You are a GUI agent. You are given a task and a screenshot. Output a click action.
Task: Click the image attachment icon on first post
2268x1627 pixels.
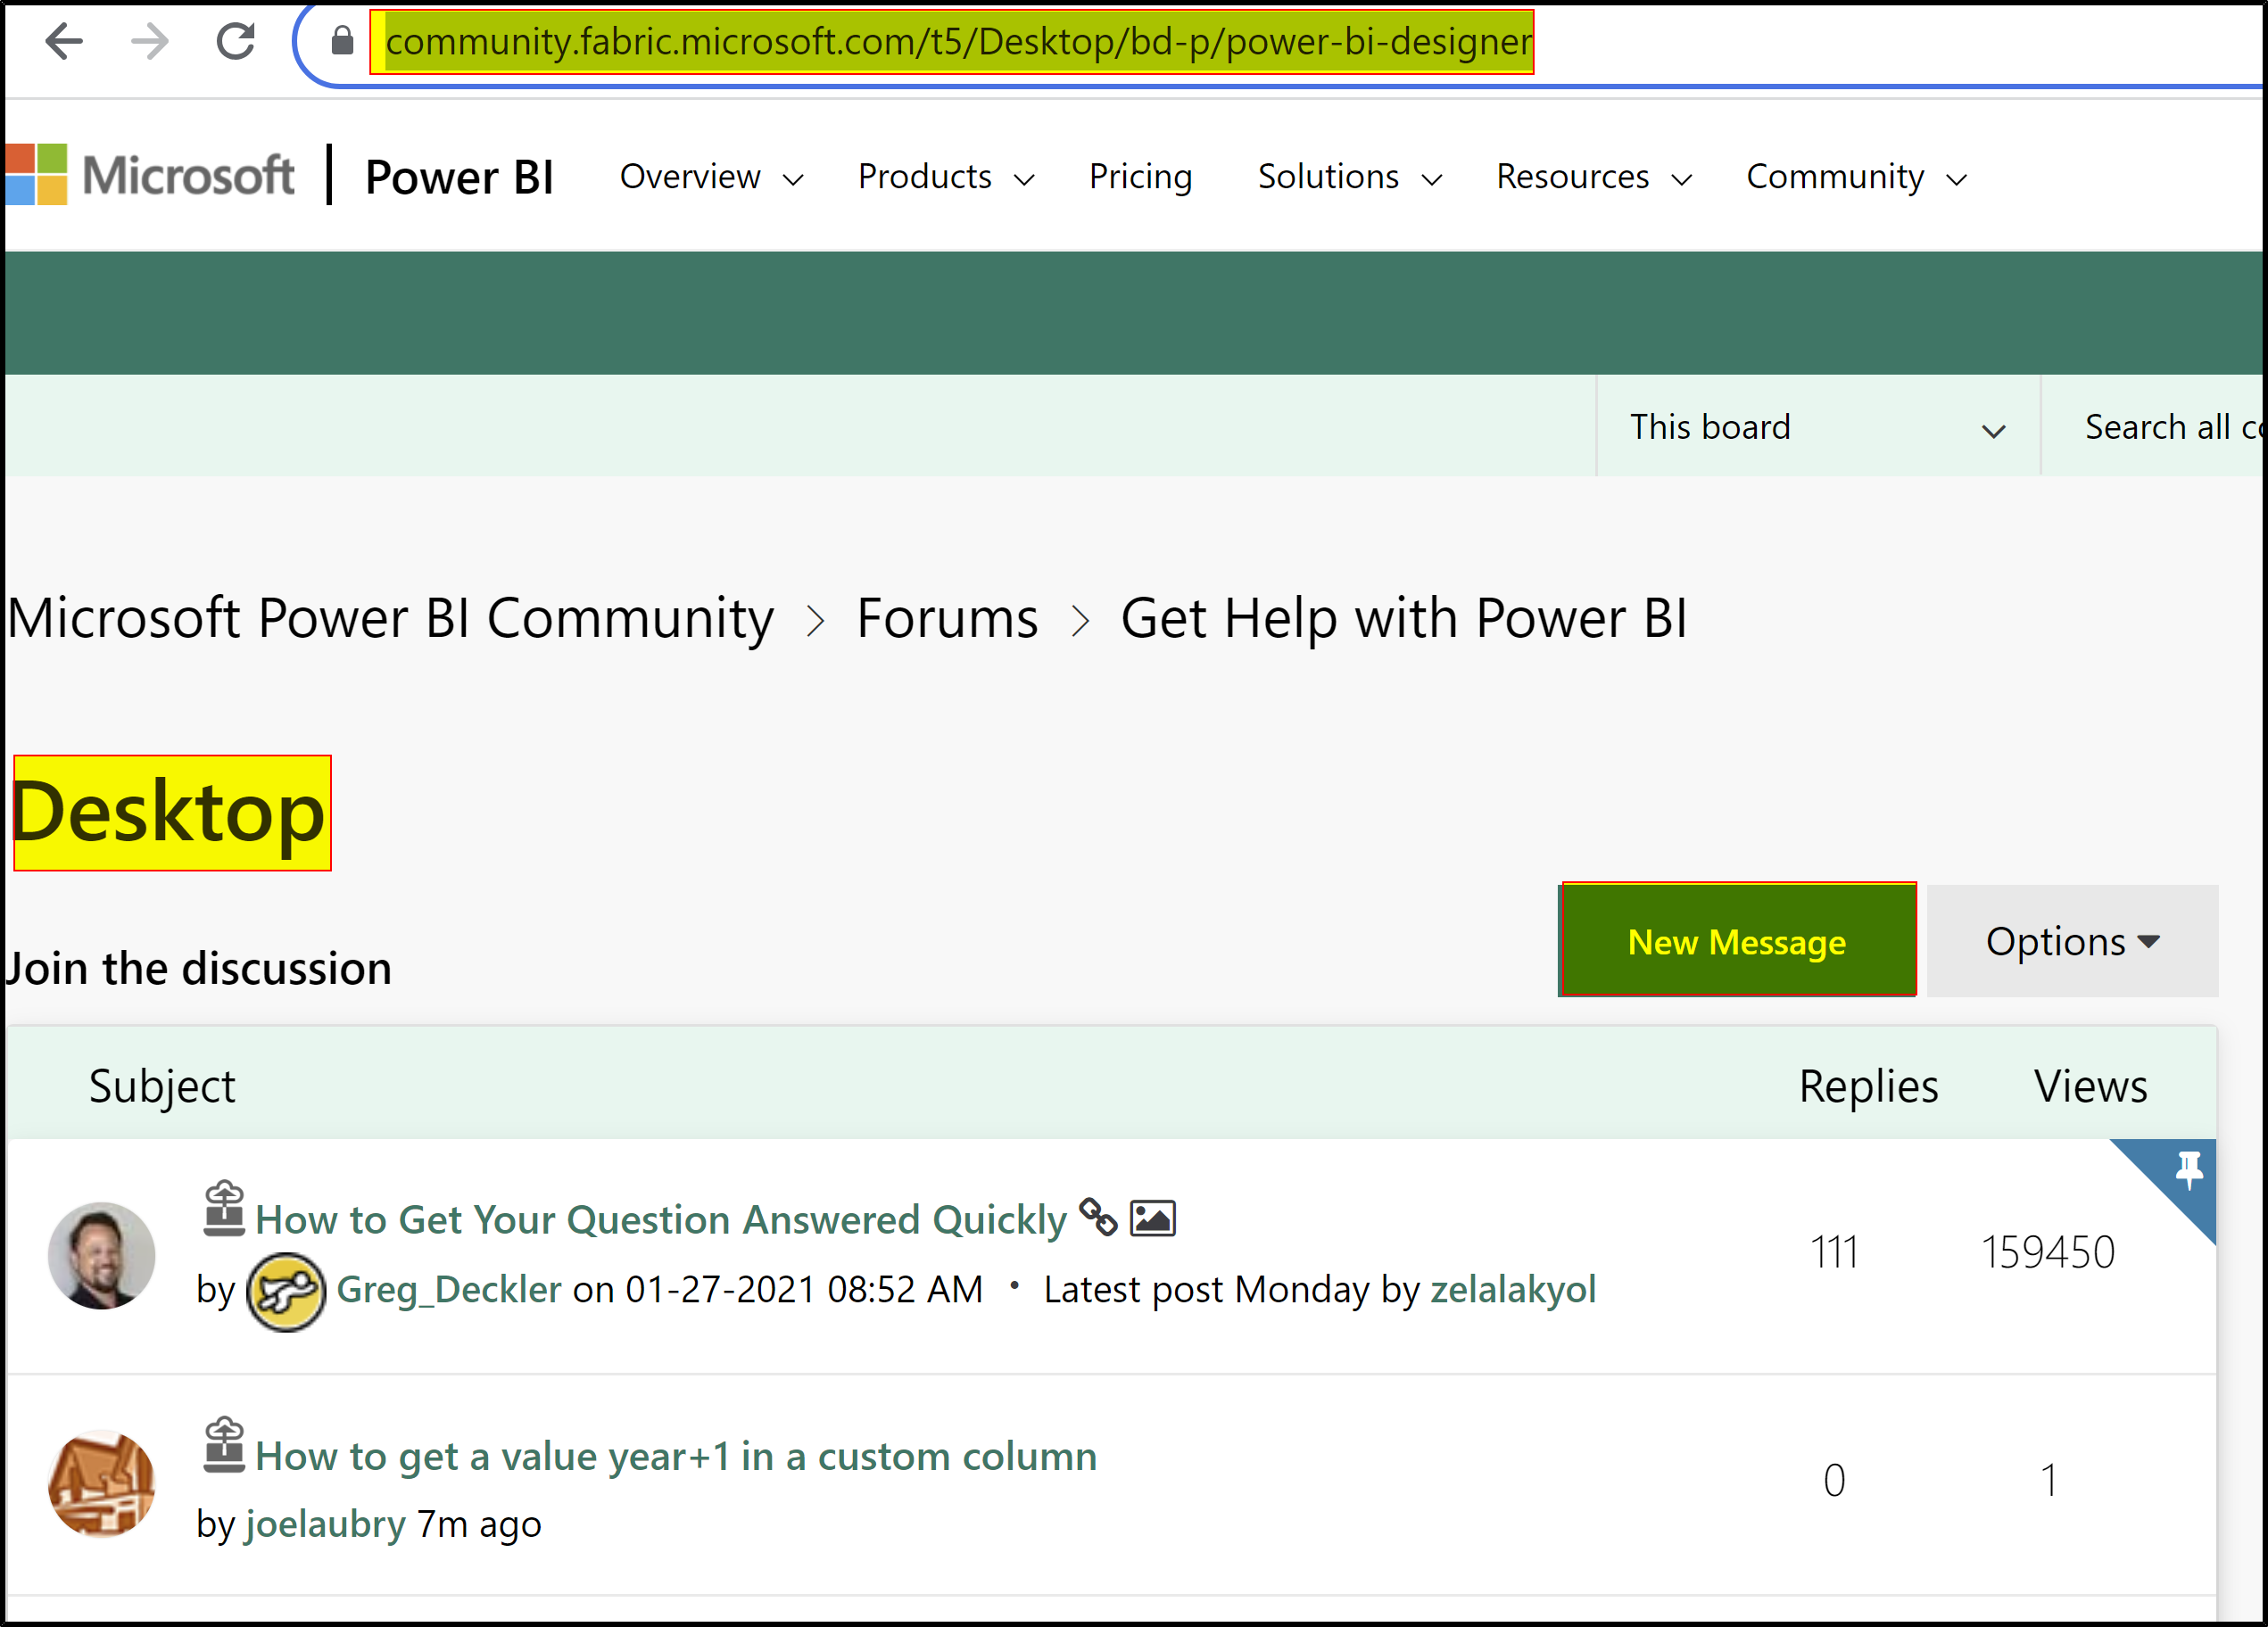click(1152, 1218)
